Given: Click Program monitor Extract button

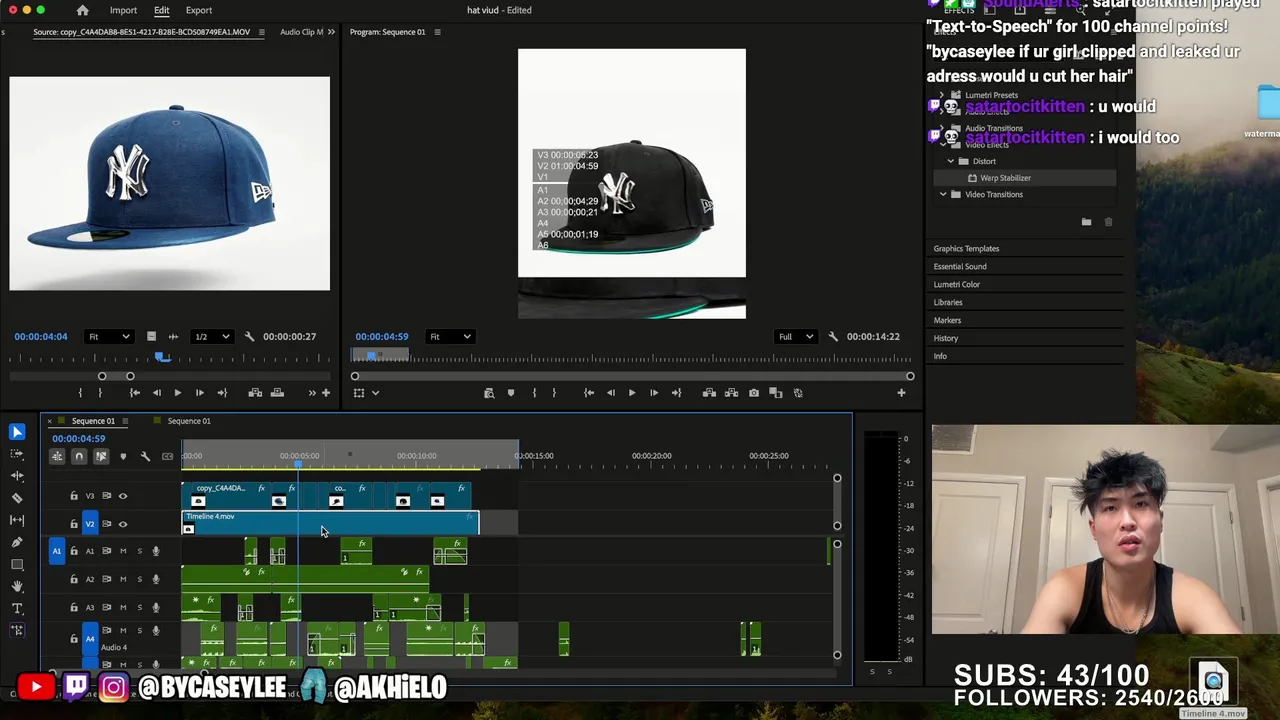Looking at the screenshot, I should tap(731, 393).
